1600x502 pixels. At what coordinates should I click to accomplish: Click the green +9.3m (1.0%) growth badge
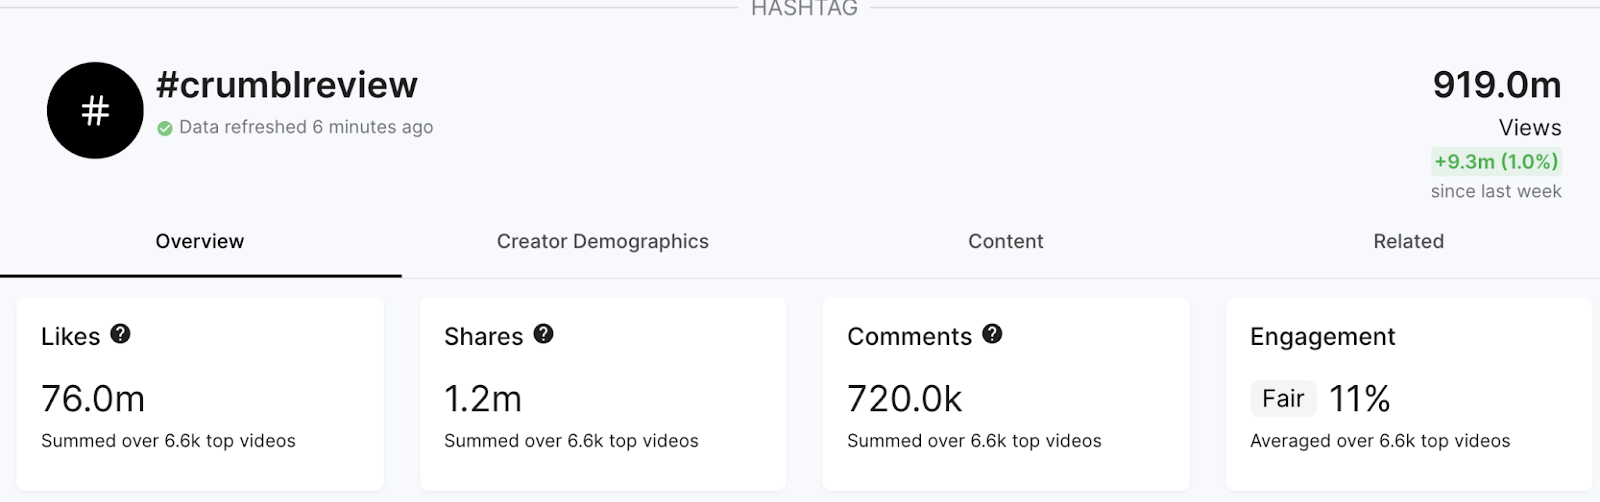1496,161
